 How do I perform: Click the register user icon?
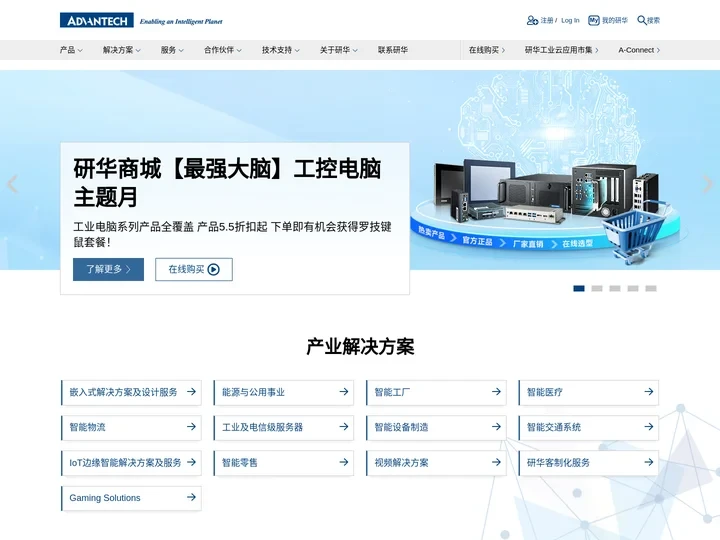click(x=532, y=20)
